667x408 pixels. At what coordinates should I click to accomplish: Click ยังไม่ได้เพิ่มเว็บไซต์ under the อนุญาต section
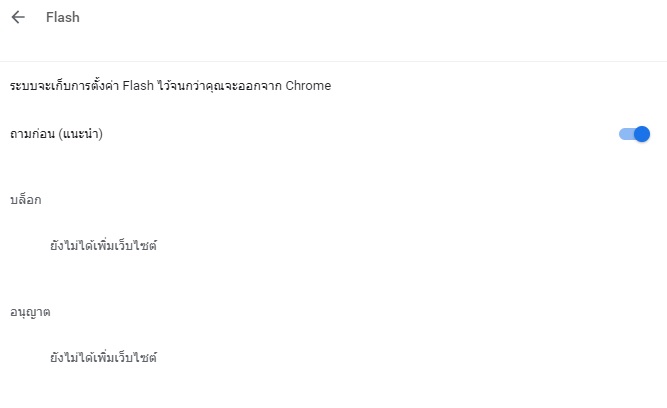point(104,357)
